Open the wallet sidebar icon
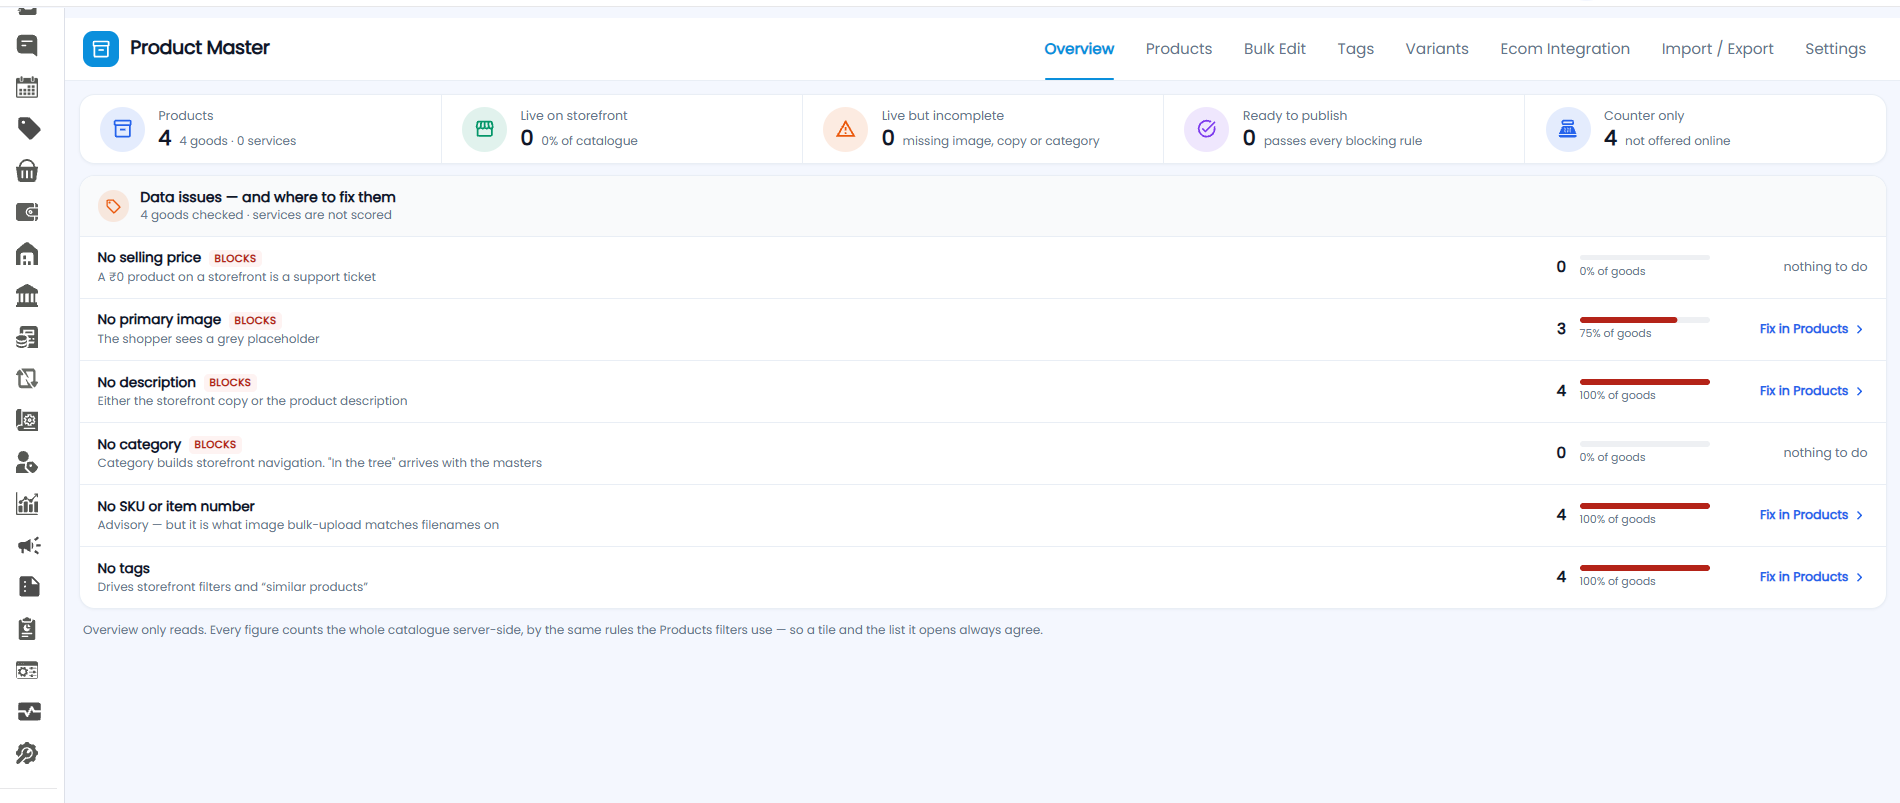Viewport: 1900px width, 803px height. 27,212
